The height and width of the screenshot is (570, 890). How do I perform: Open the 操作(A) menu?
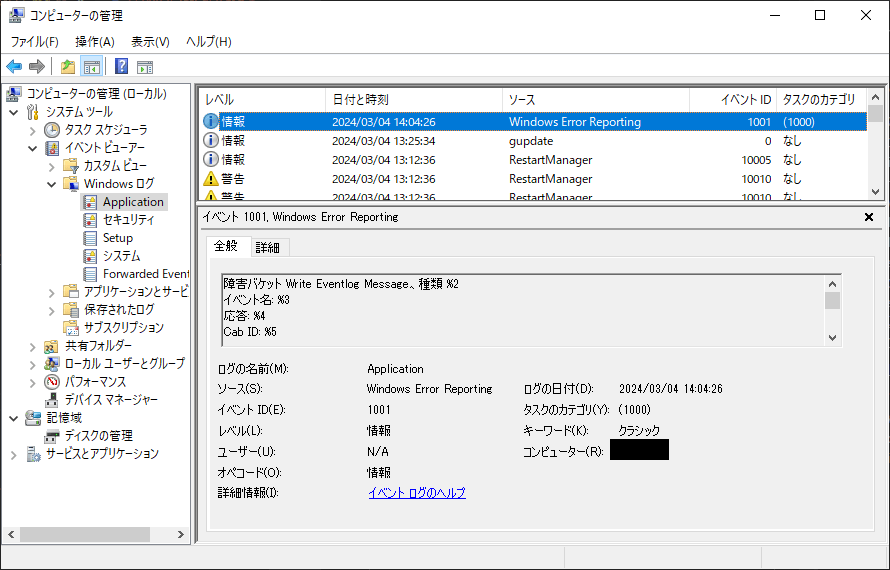pos(95,41)
